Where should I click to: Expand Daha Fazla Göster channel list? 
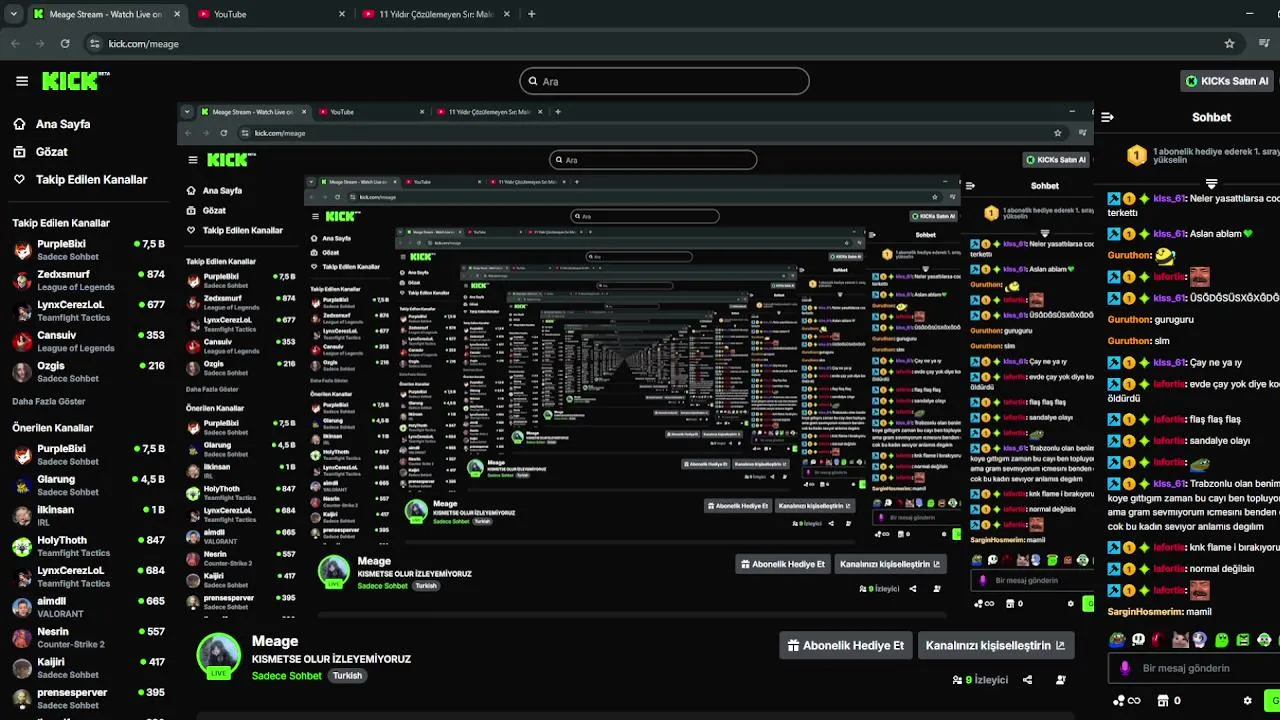(49, 401)
